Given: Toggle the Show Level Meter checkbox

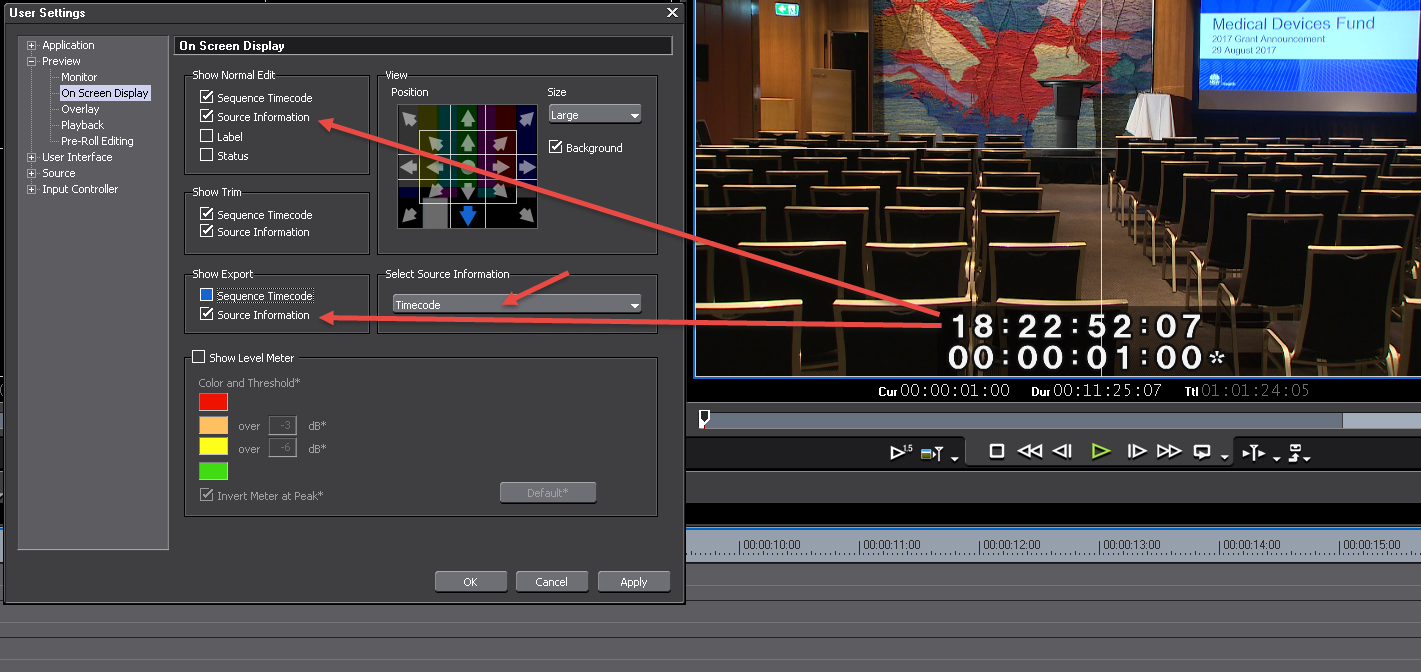Looking at the screenshot, I should click(198, 357).
